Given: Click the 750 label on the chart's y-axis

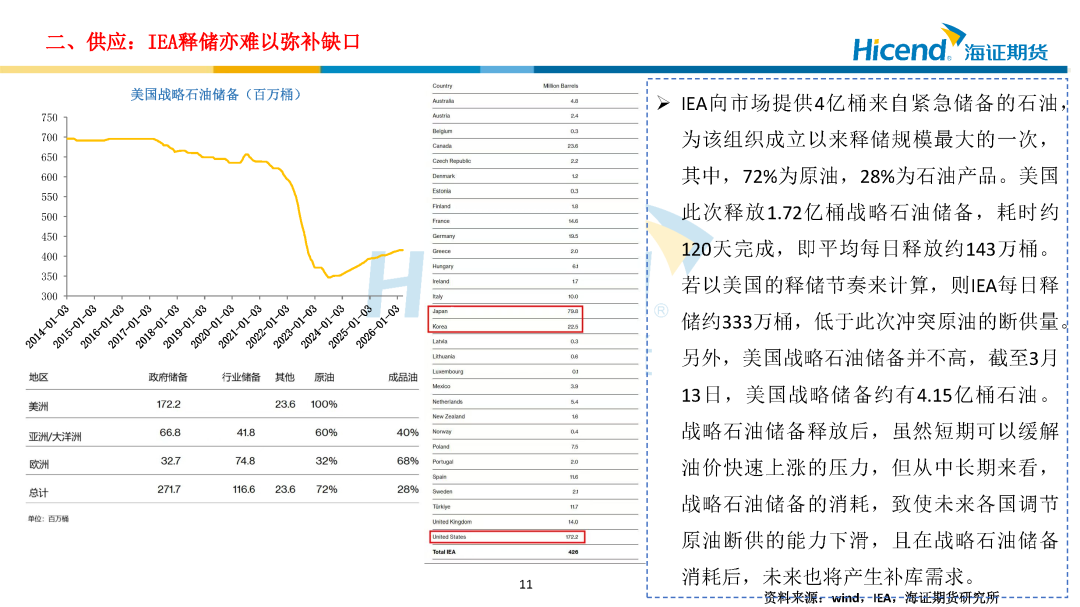Looking at the screenshot, I should click(49, 118).
